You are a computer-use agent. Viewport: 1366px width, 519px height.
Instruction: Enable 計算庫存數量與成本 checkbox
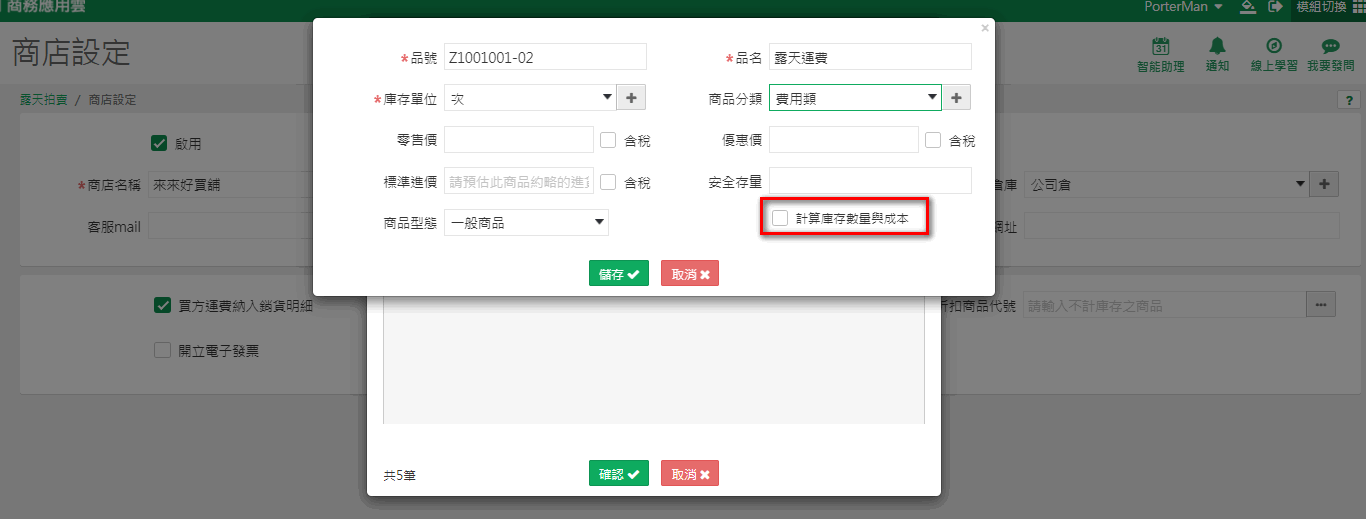click(x=780, y=218)
